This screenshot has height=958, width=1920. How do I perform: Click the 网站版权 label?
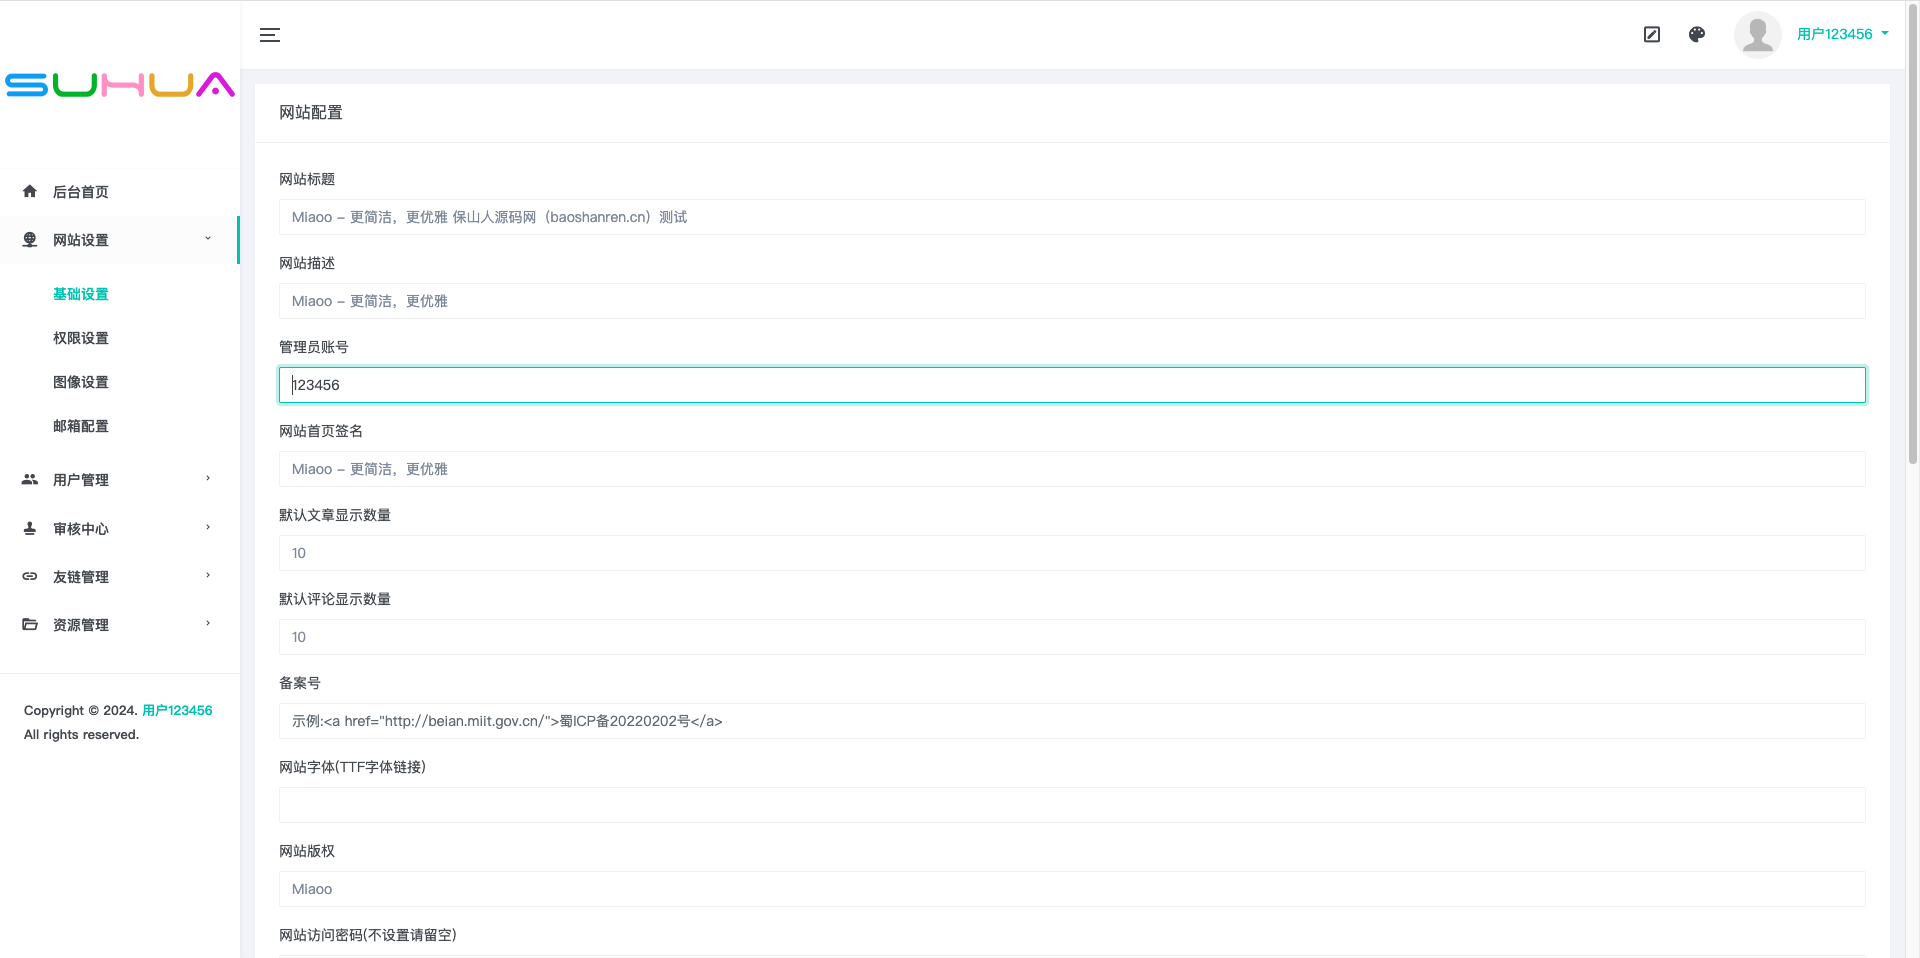(x=307, y=851)
